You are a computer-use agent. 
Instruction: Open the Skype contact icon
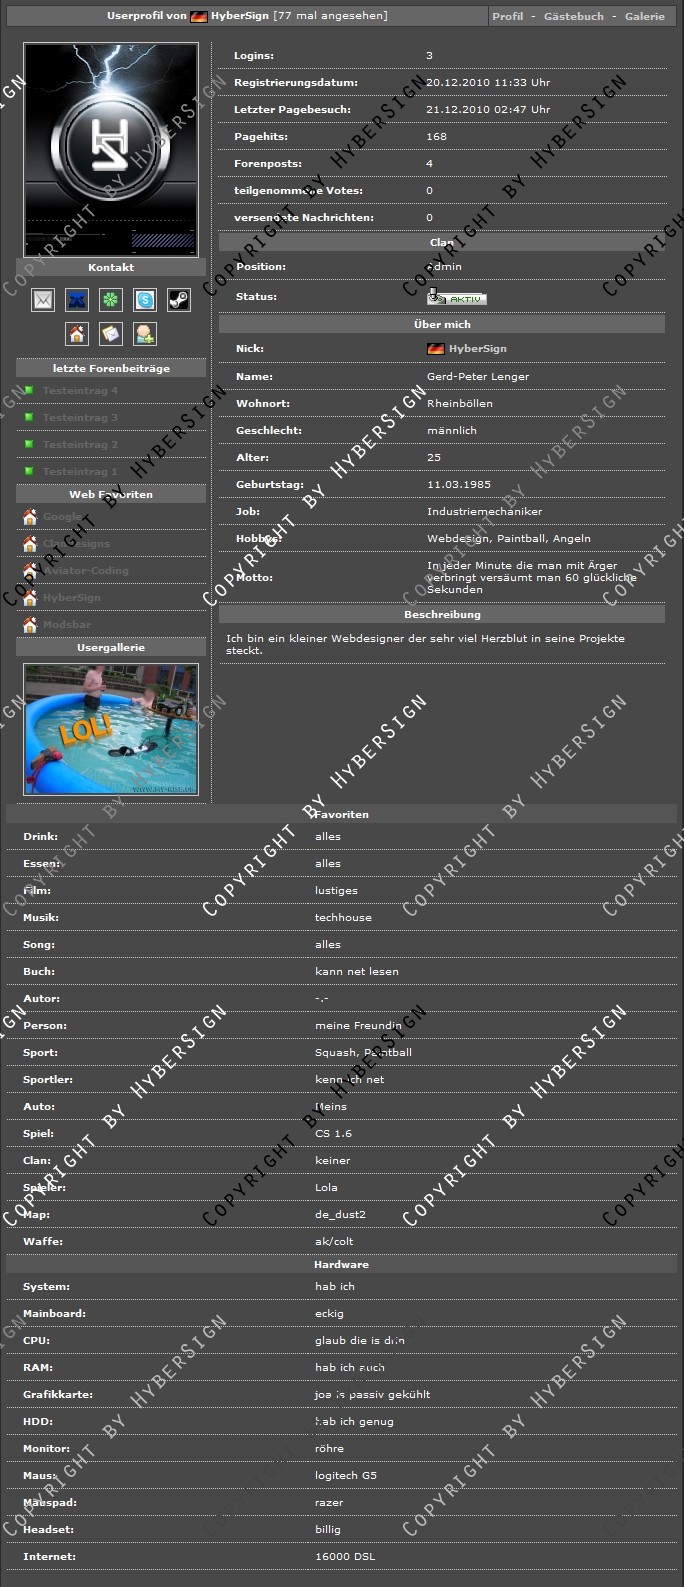[x=145, y=299]
